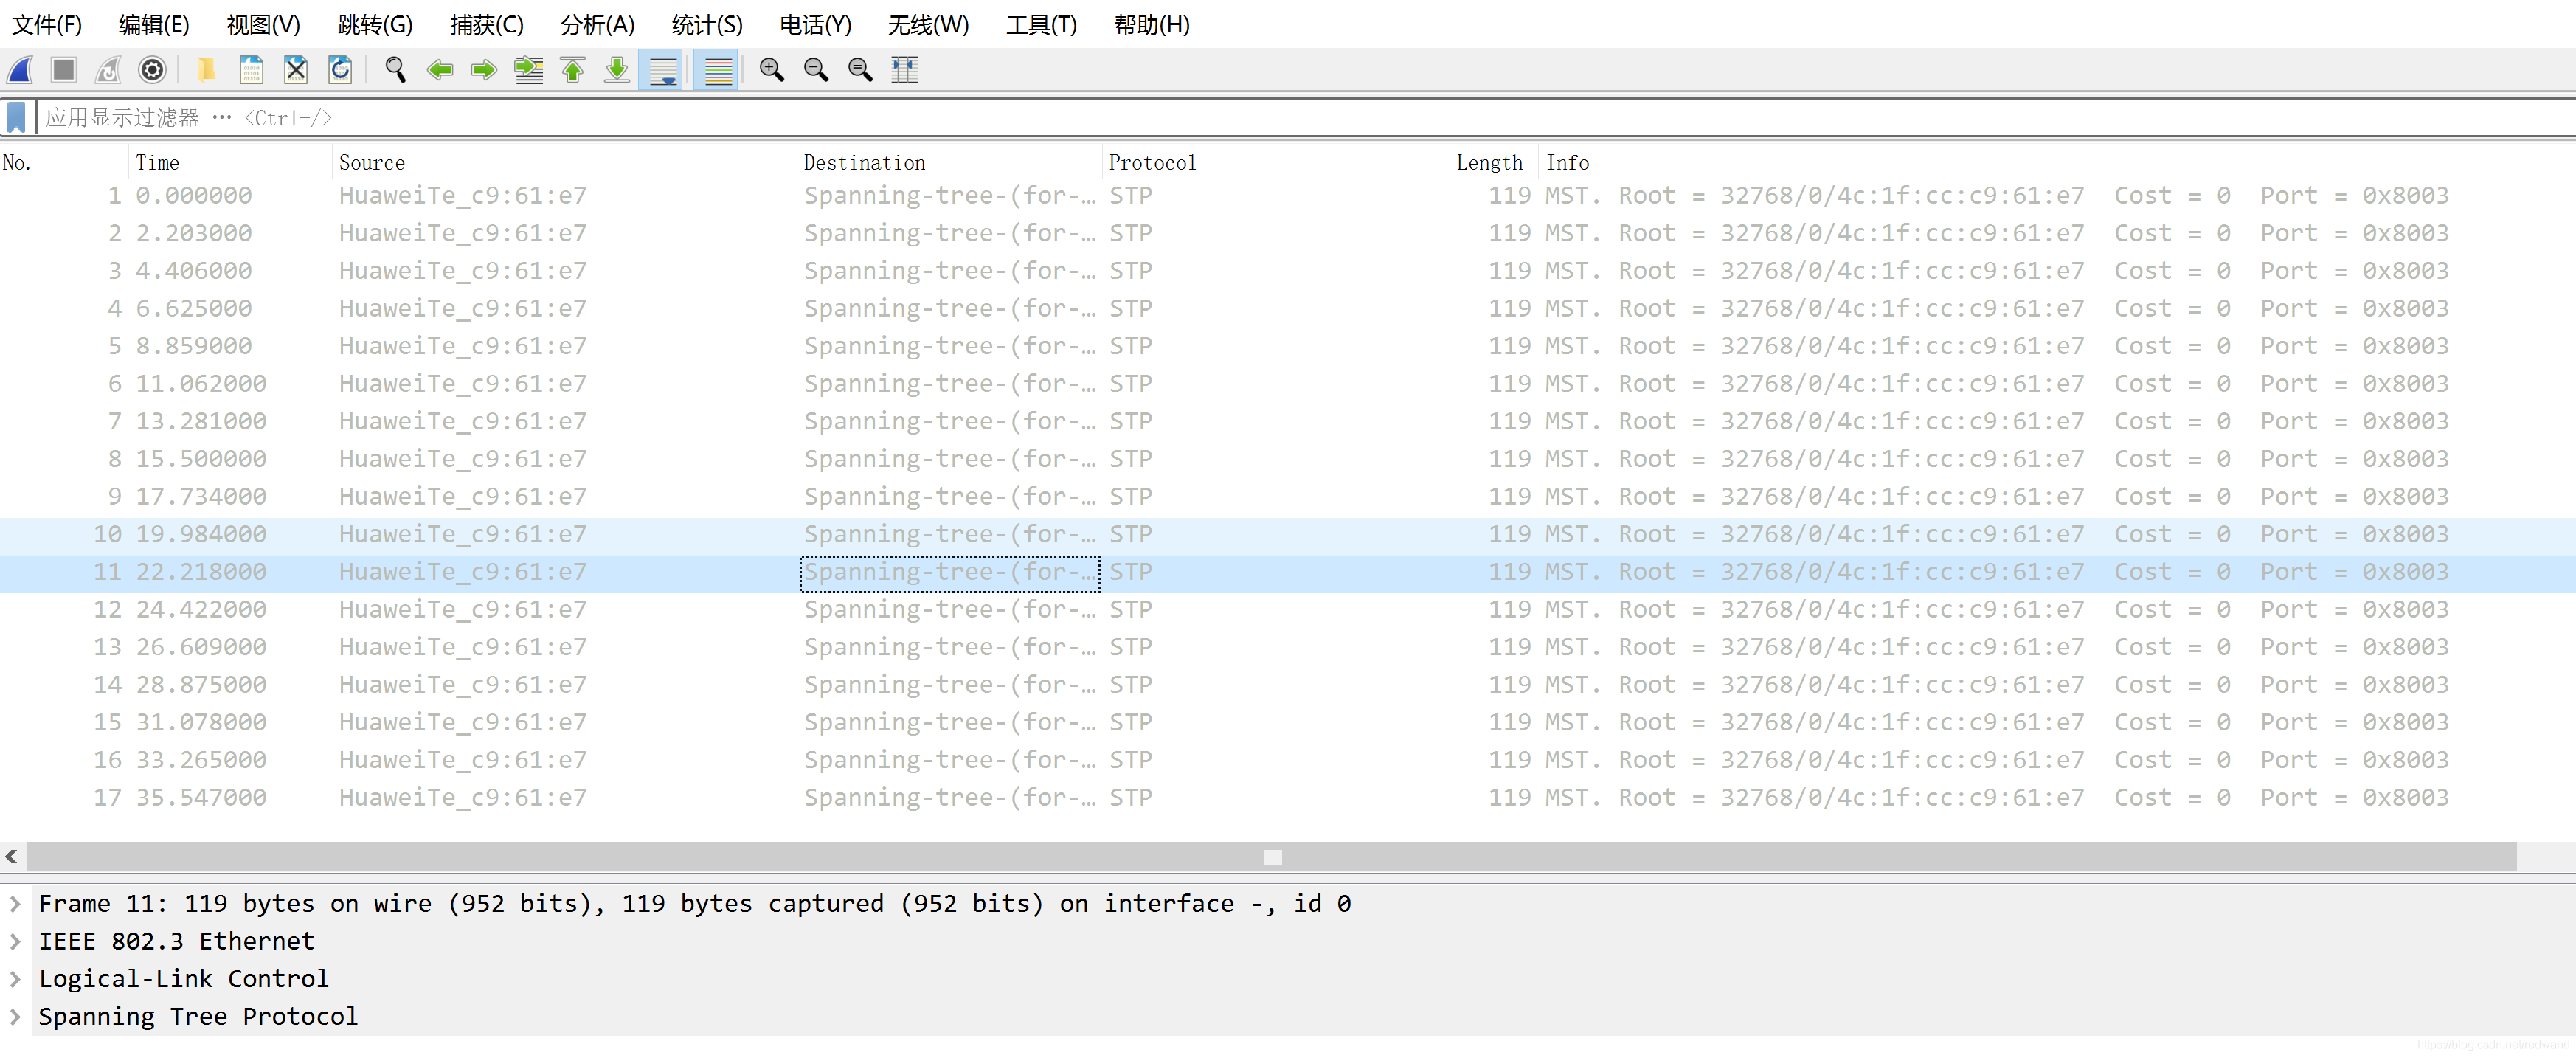This screenshot has width=2576, height=1058.
Task: Expand the IEEE 802.3 Ethernet section
Action: click(15, 942)
